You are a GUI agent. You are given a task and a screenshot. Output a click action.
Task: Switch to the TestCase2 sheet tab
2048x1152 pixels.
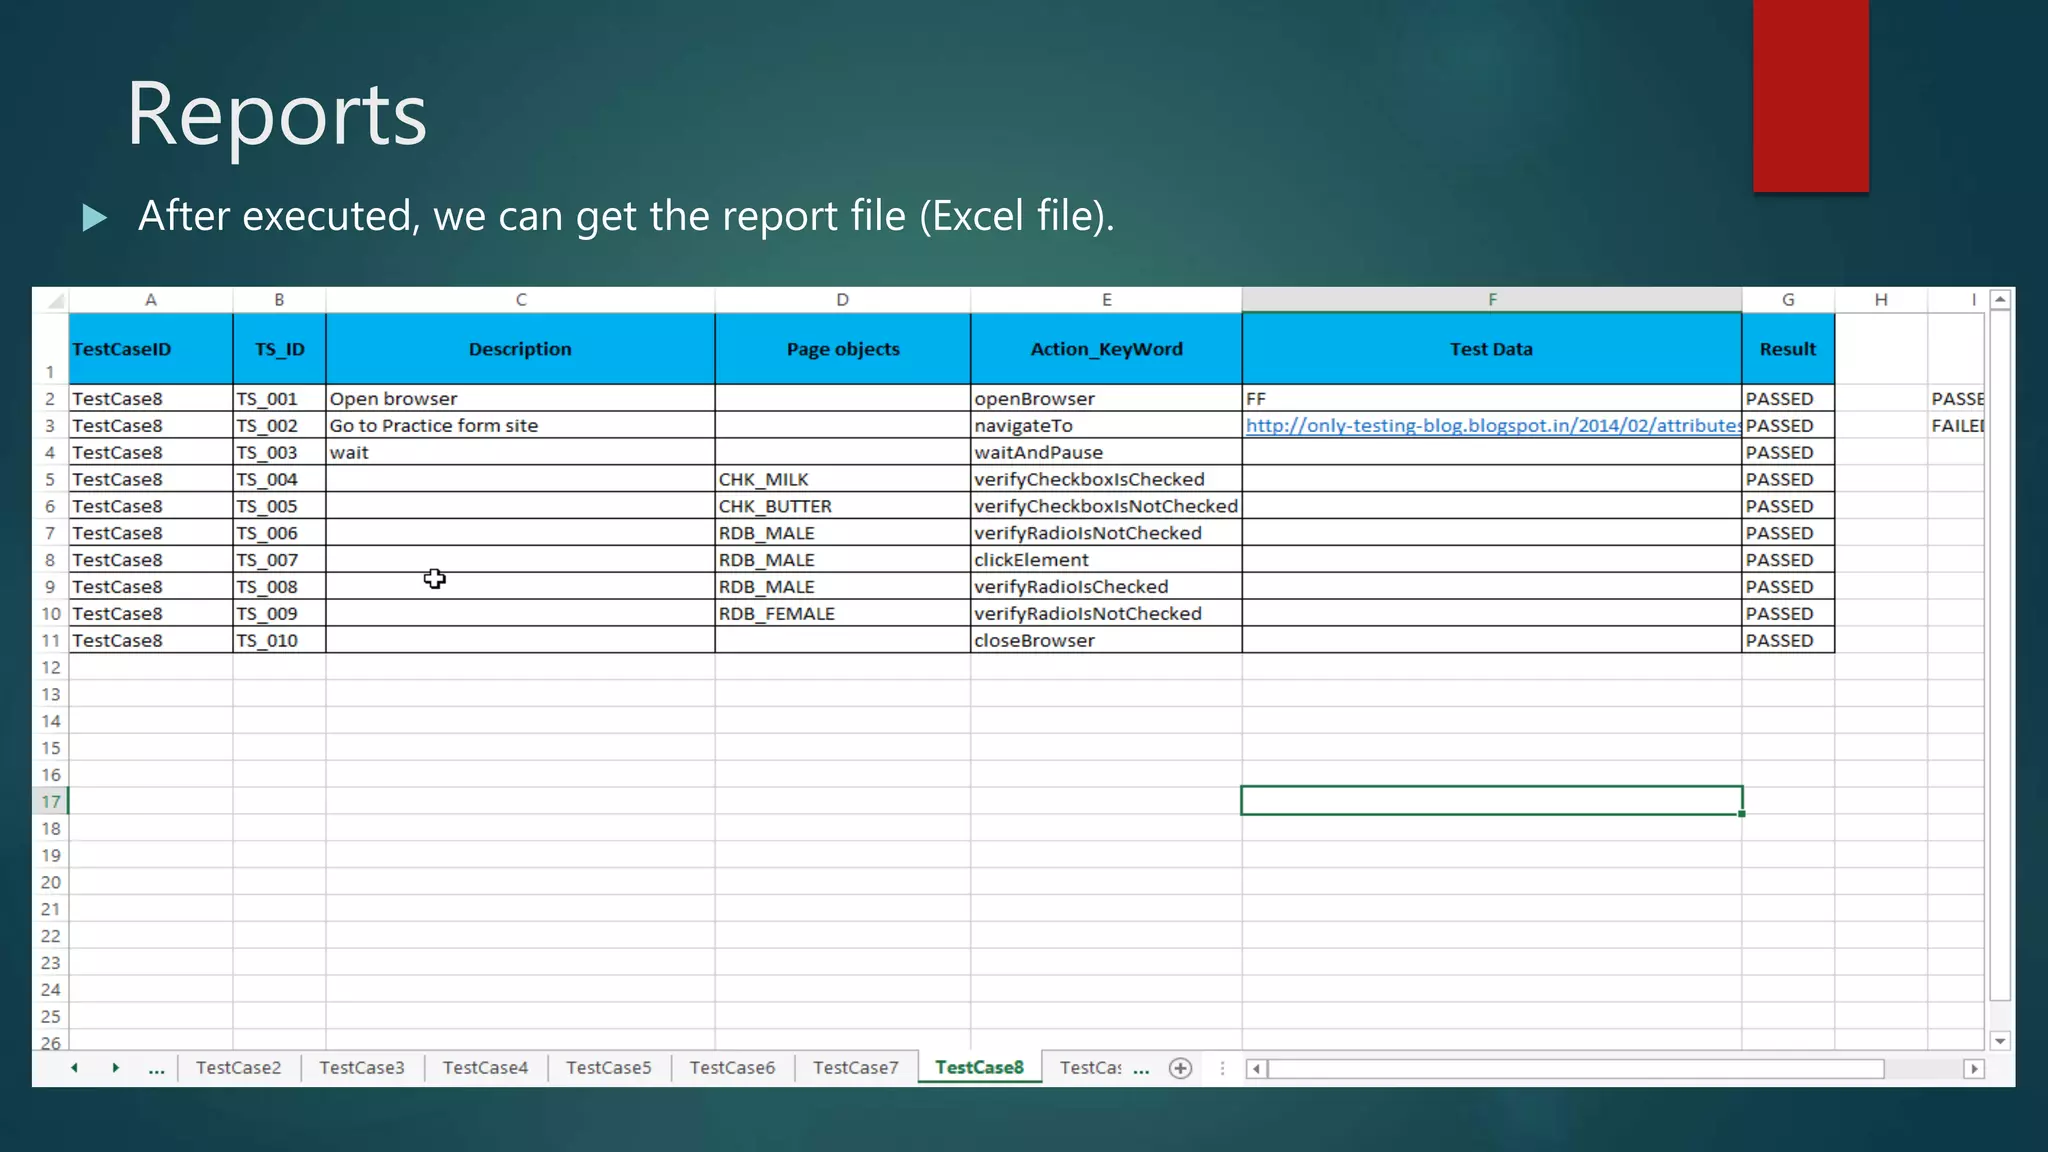pyautogui.click(x=238, y=1067)
